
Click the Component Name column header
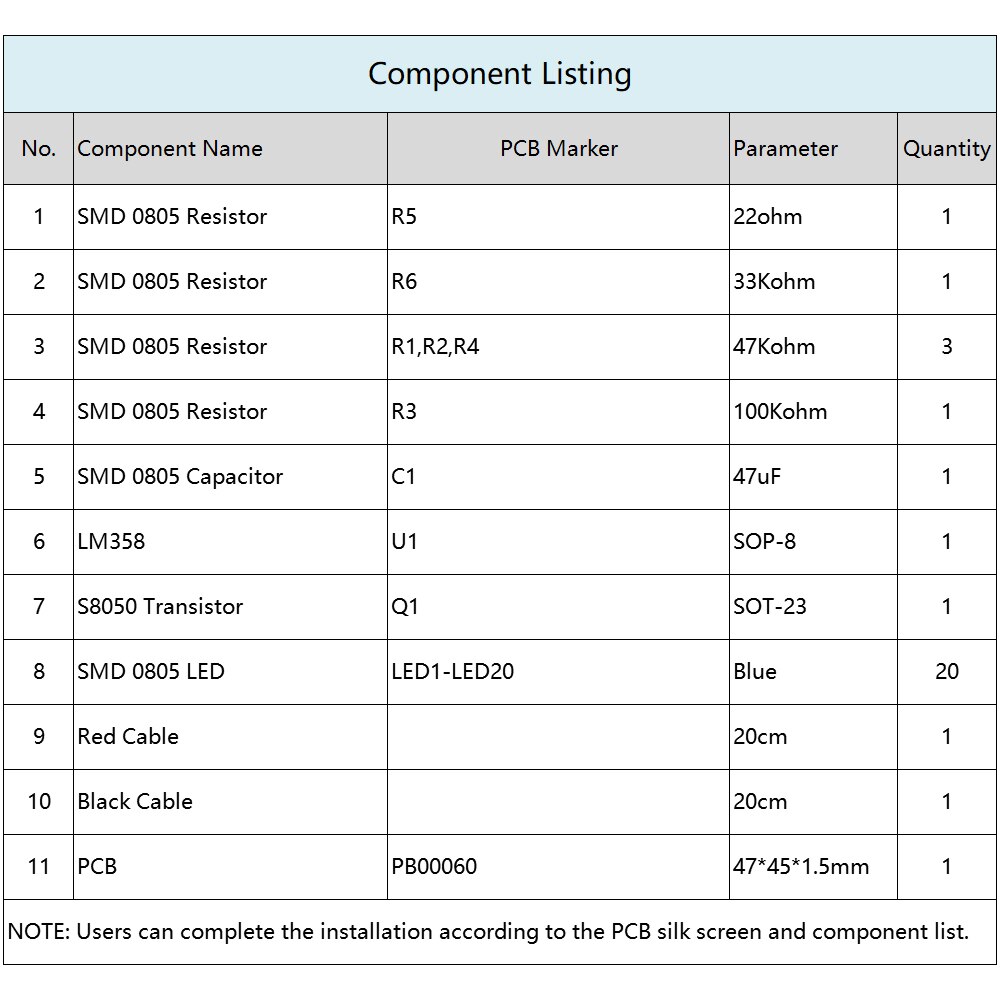tap(170, 149)
